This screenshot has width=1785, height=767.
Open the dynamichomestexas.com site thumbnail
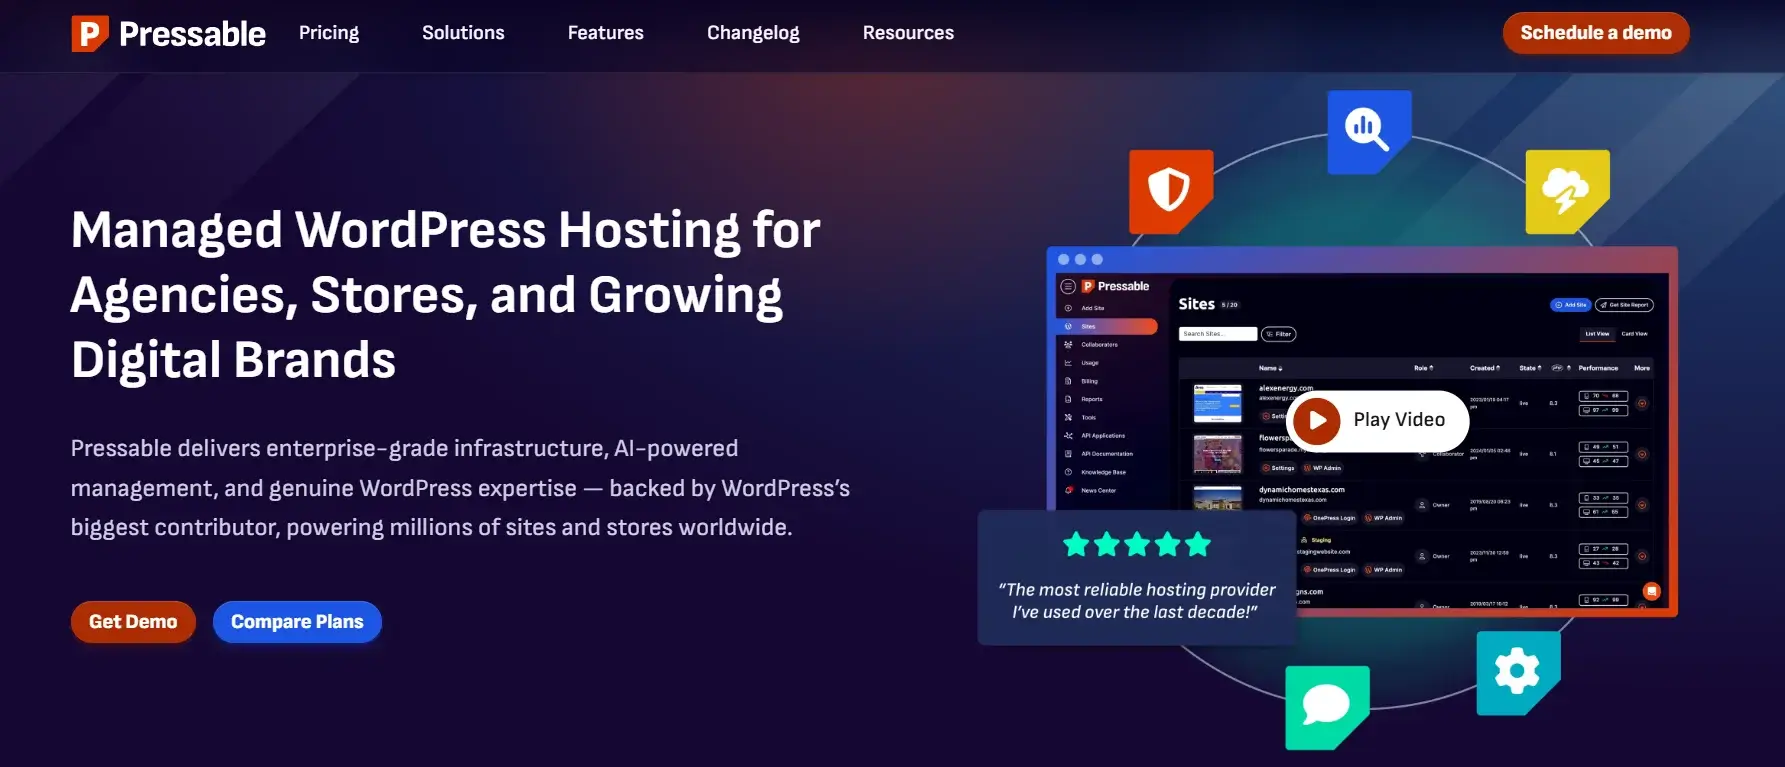click(x=1217, y=498)
